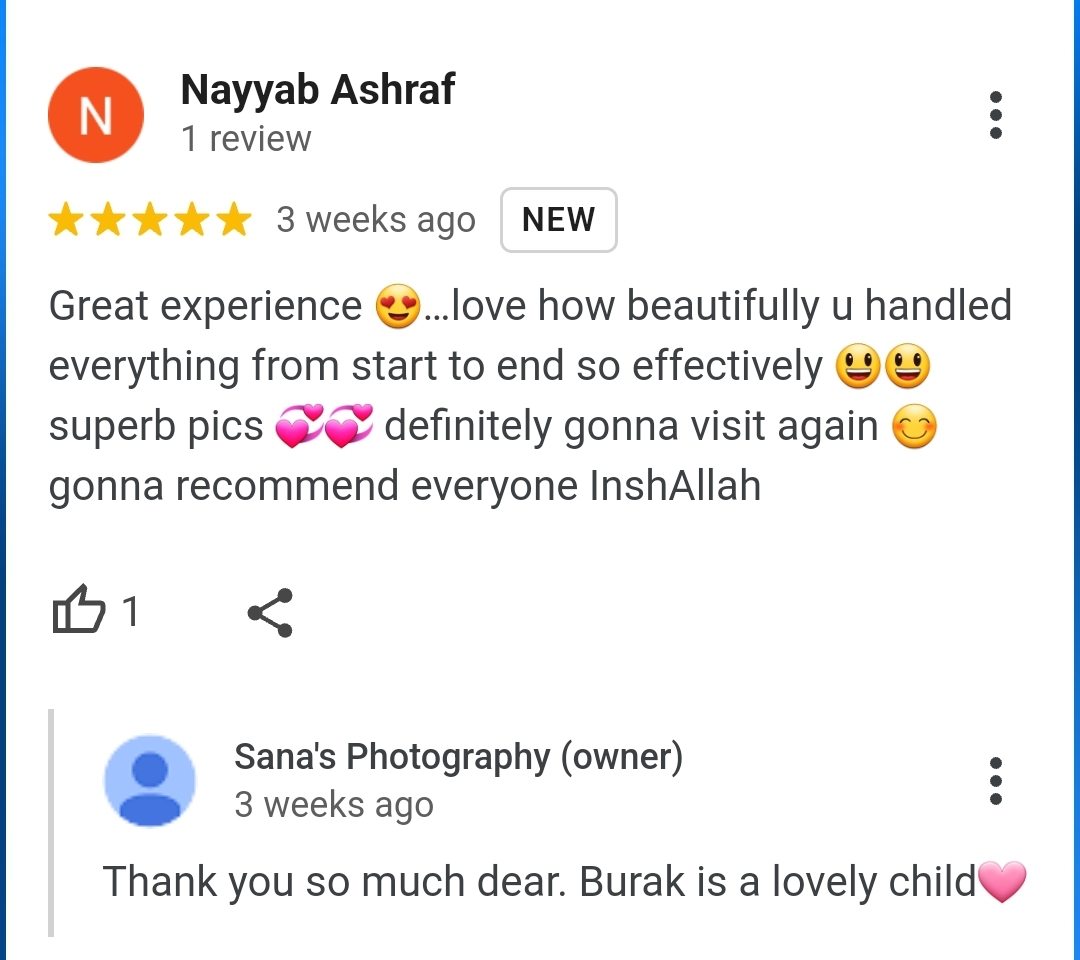
Task: Click the owner reply '3 weeks ago' timestamp
Action: 334,804
